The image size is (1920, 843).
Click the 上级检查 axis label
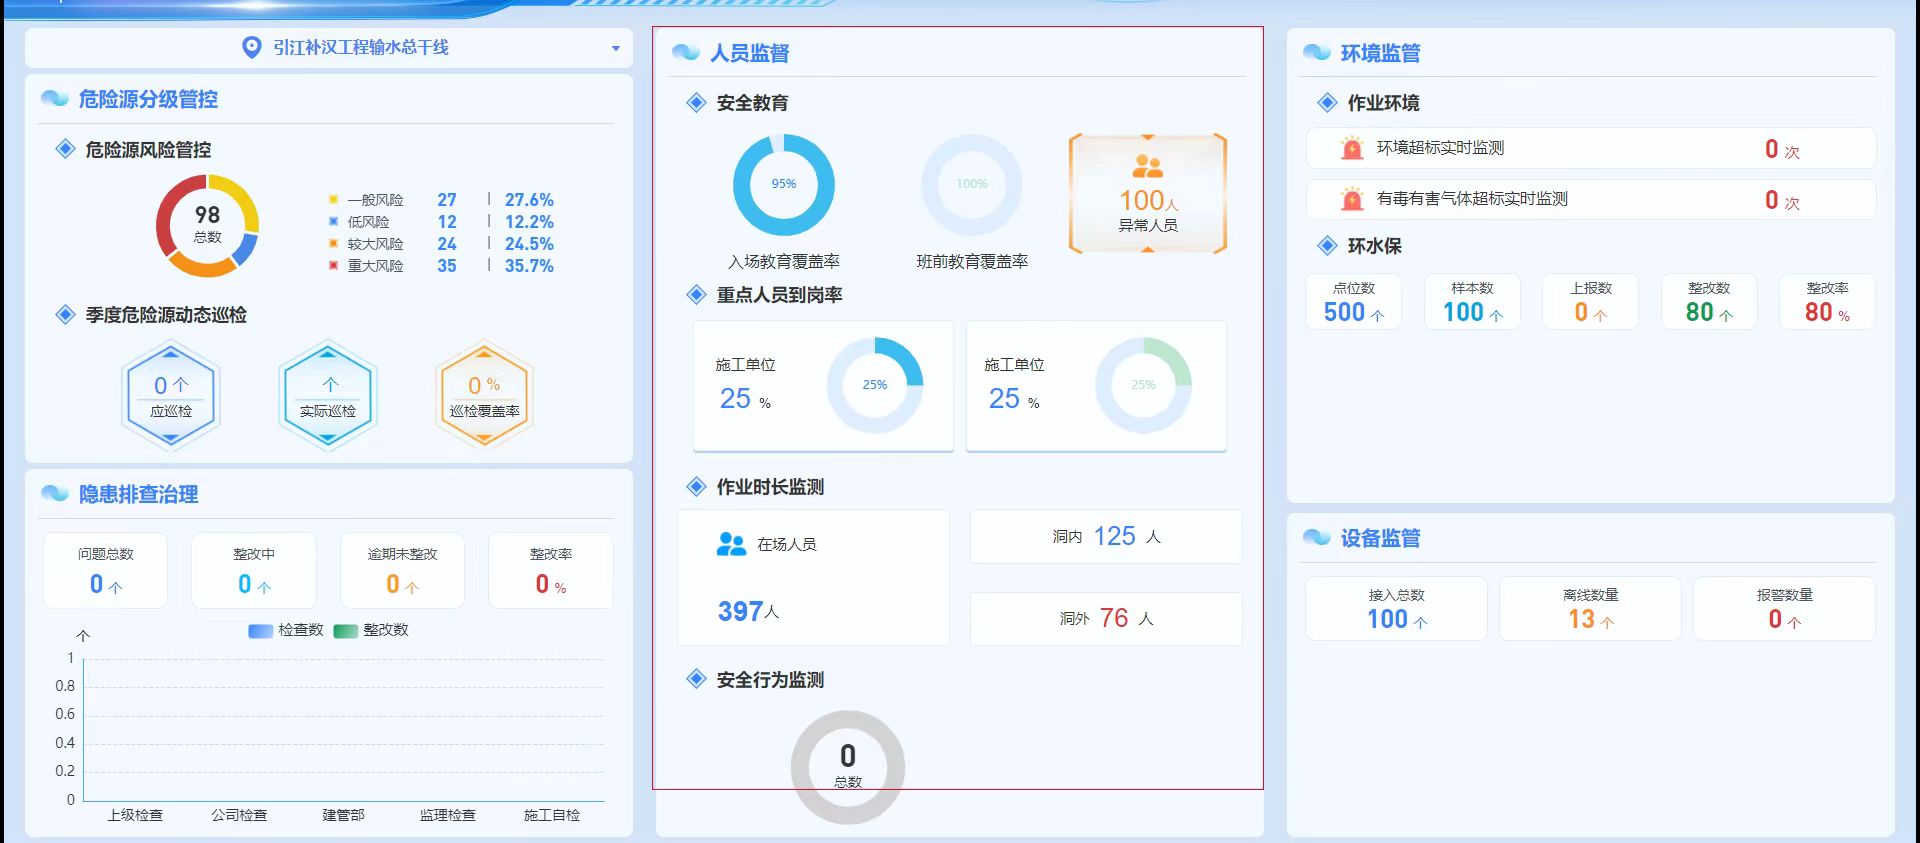[x=135, y=815]
